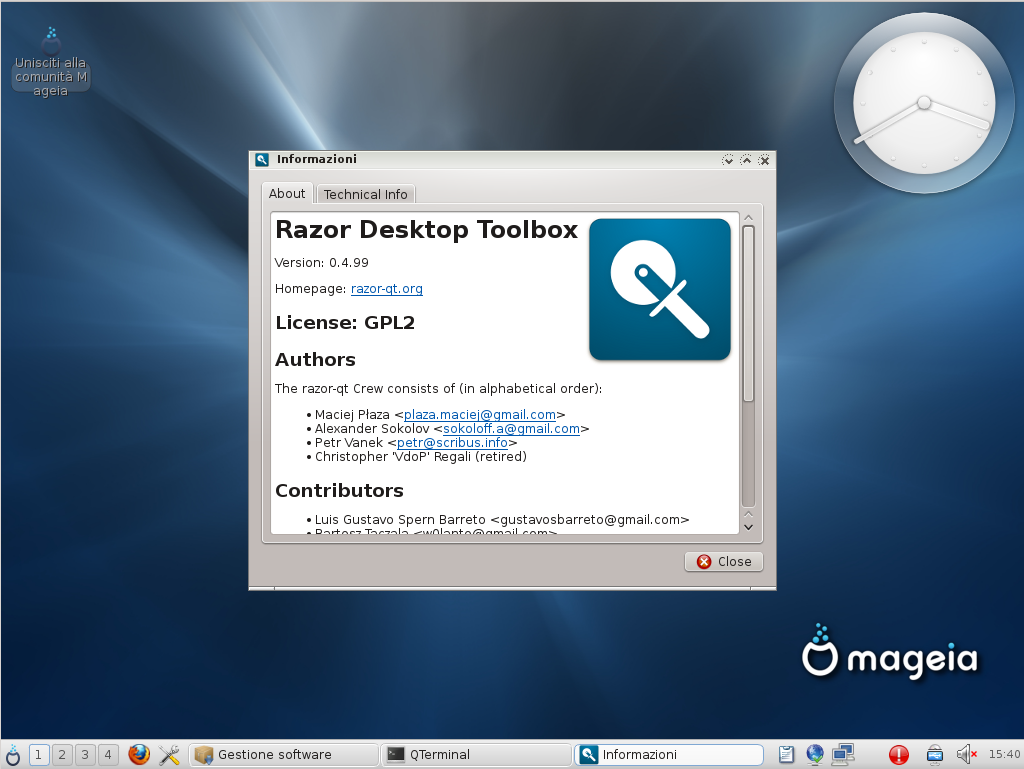Viewport: 1024px width, 769px height.
Task: Switch to Gestione software taskbar window
Action: (x=284, y=755)
